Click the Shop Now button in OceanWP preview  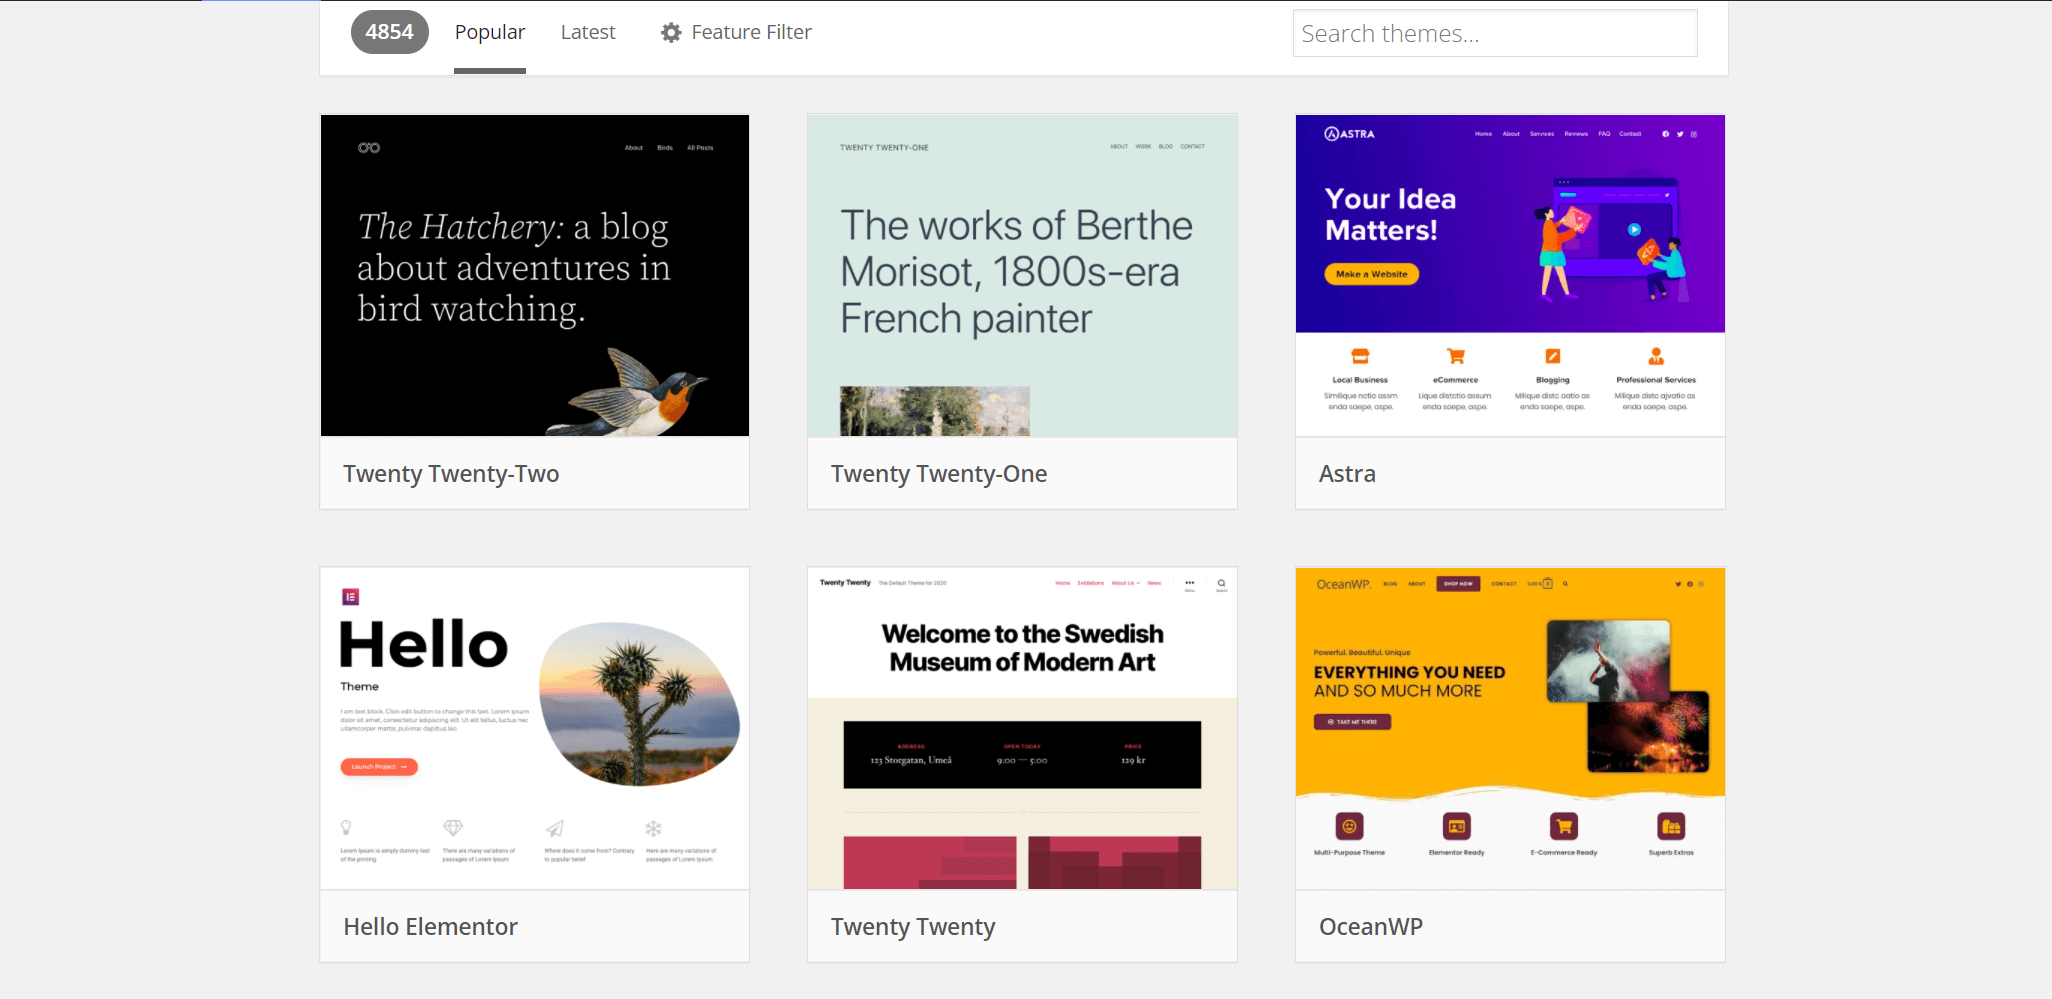point(1458,584)
